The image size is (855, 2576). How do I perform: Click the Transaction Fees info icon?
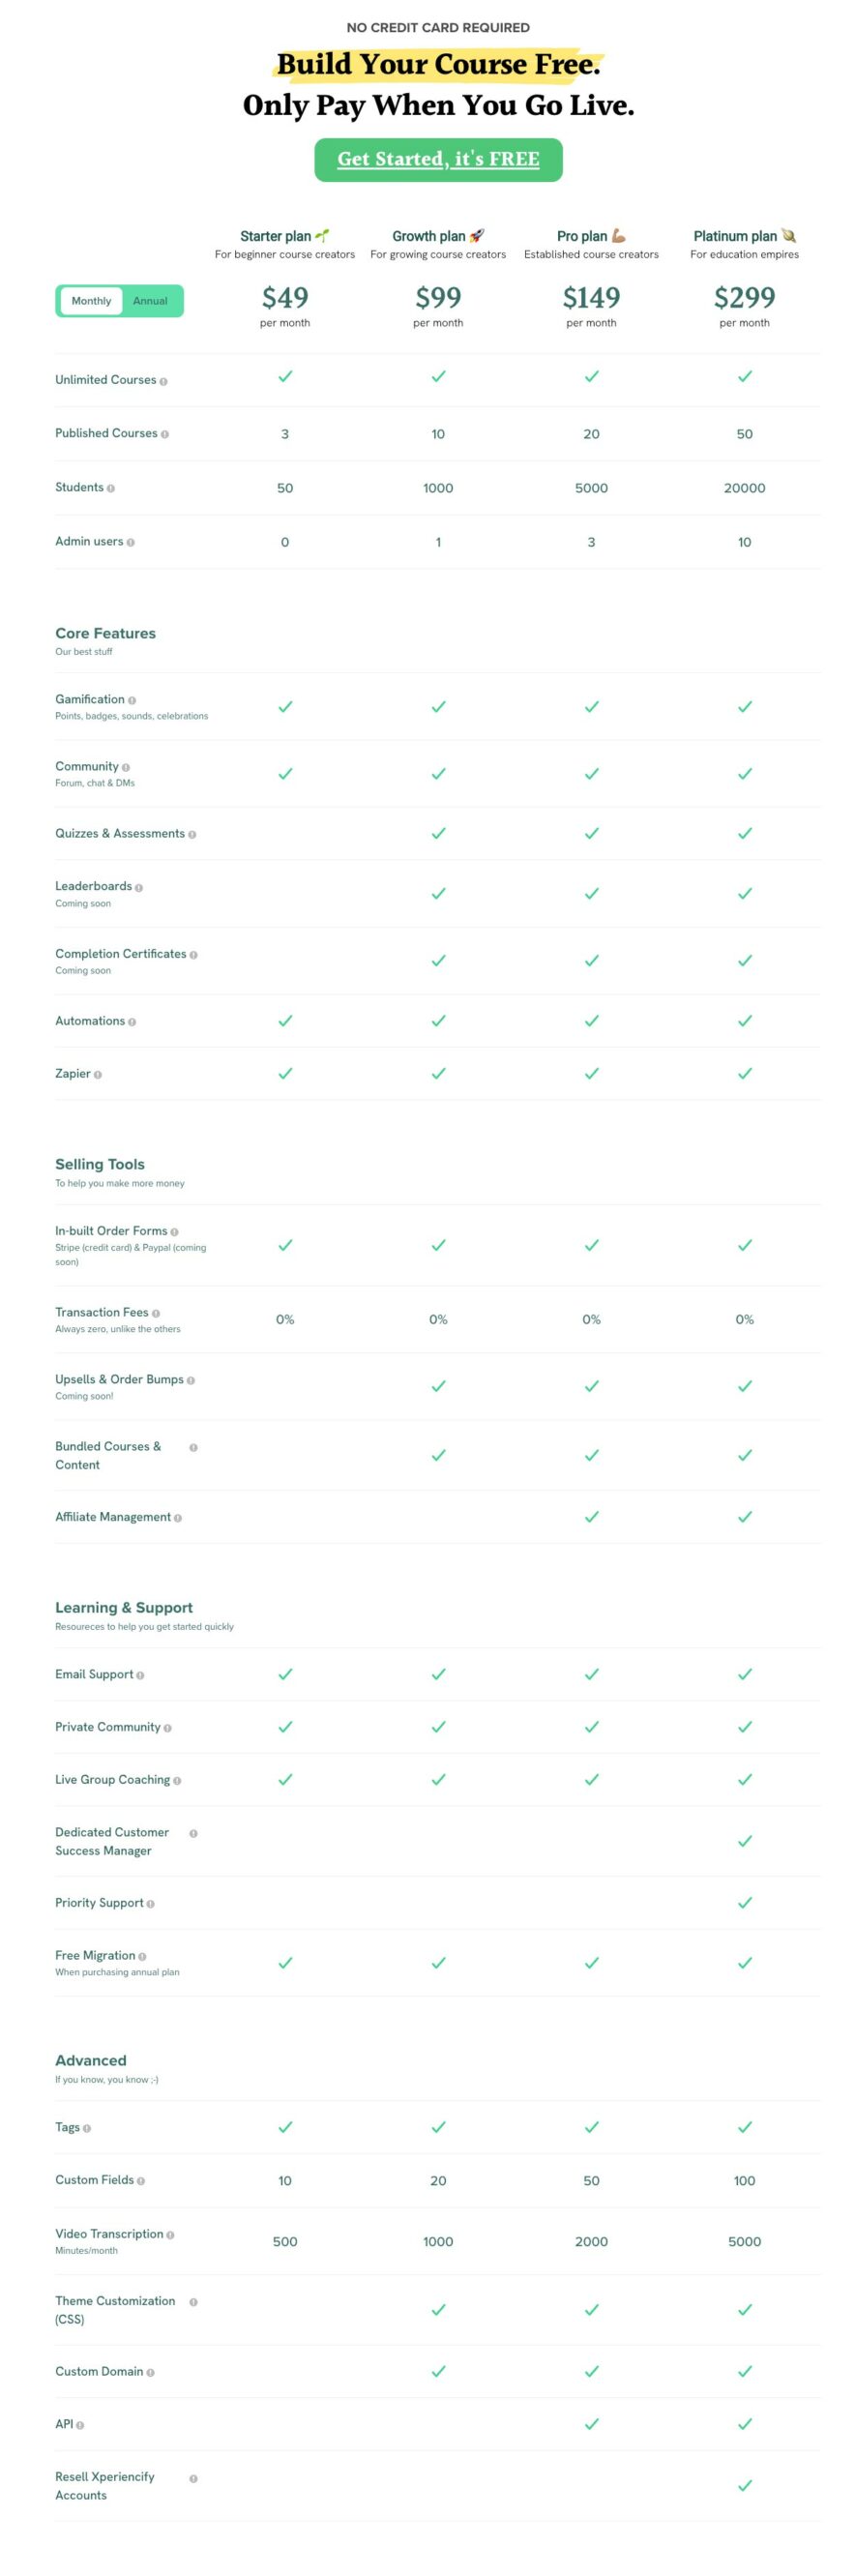[156, 1313]
